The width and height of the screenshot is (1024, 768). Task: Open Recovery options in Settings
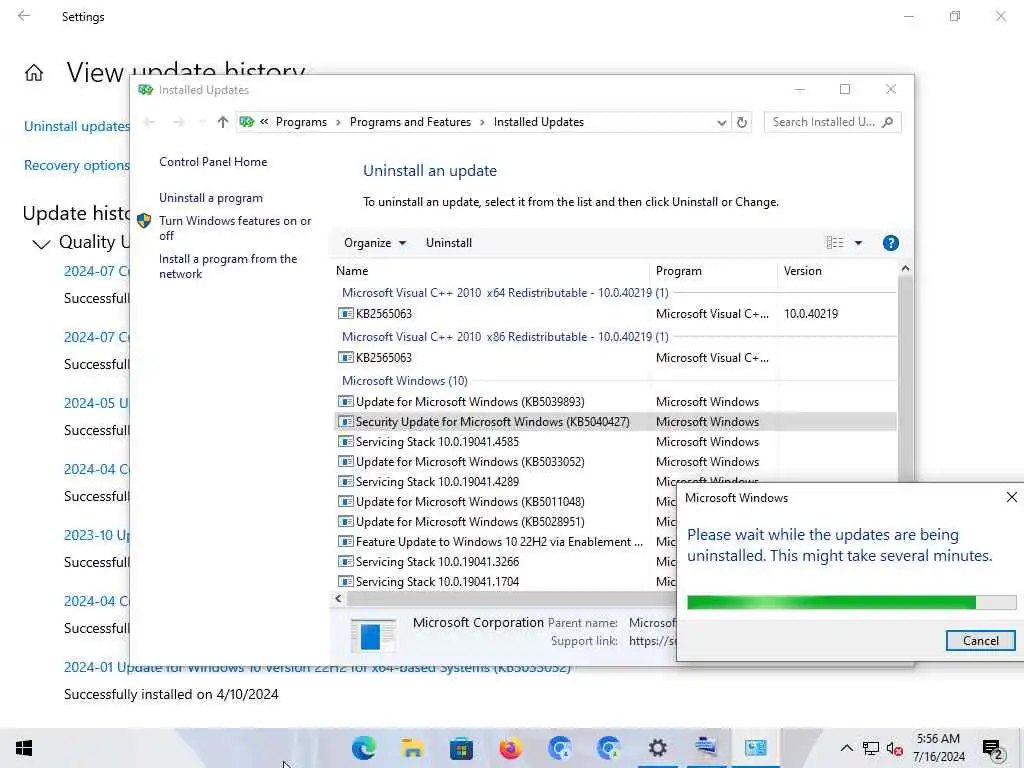point(77,165)
